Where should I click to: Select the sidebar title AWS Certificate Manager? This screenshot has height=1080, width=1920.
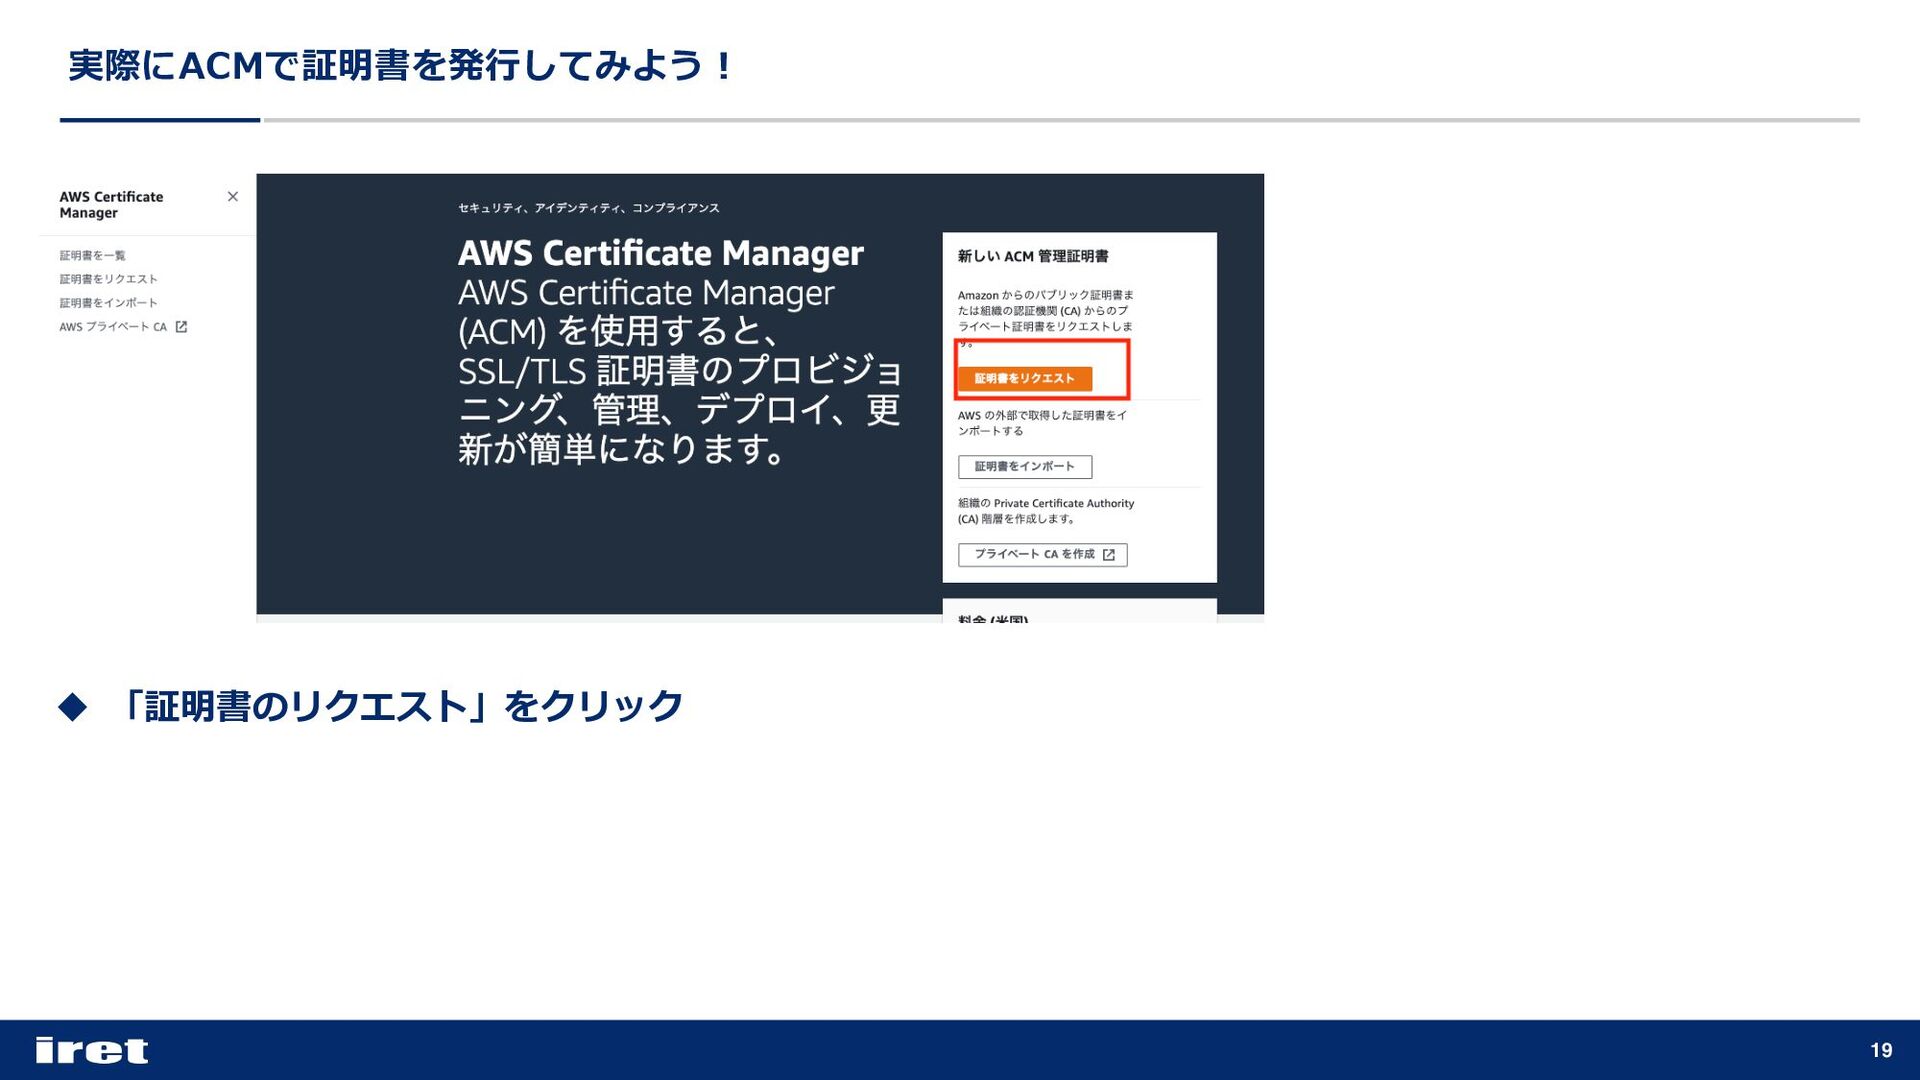(x=111, y=205)
